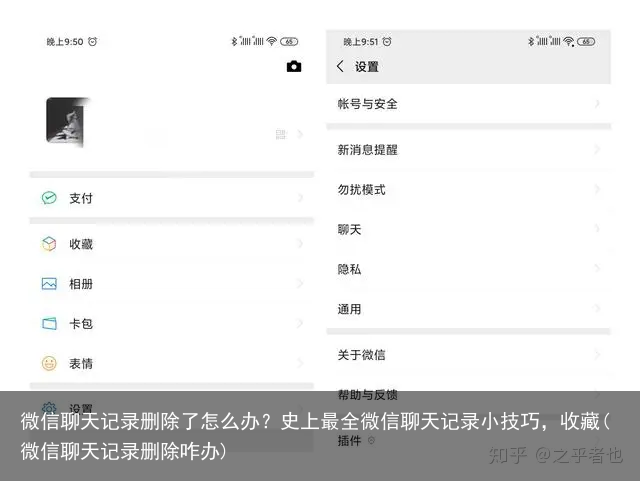This screenshot has height=481, width=640.
Task: Tap the 晚上9:50 clock text
Action: tap(65, 42)
